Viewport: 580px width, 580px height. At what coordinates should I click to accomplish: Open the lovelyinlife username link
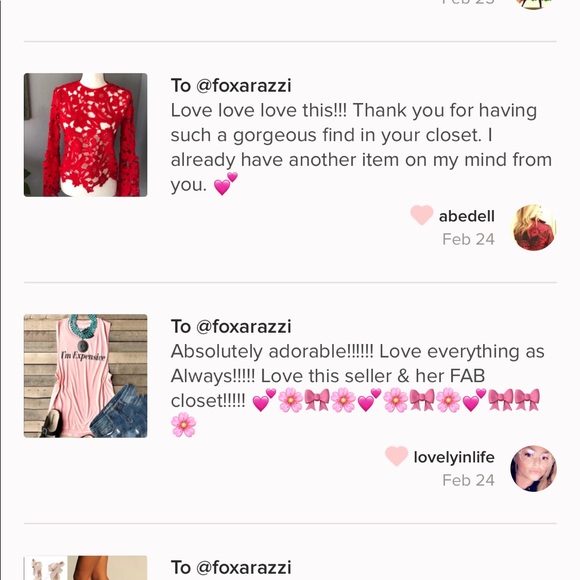click(454, 458)
